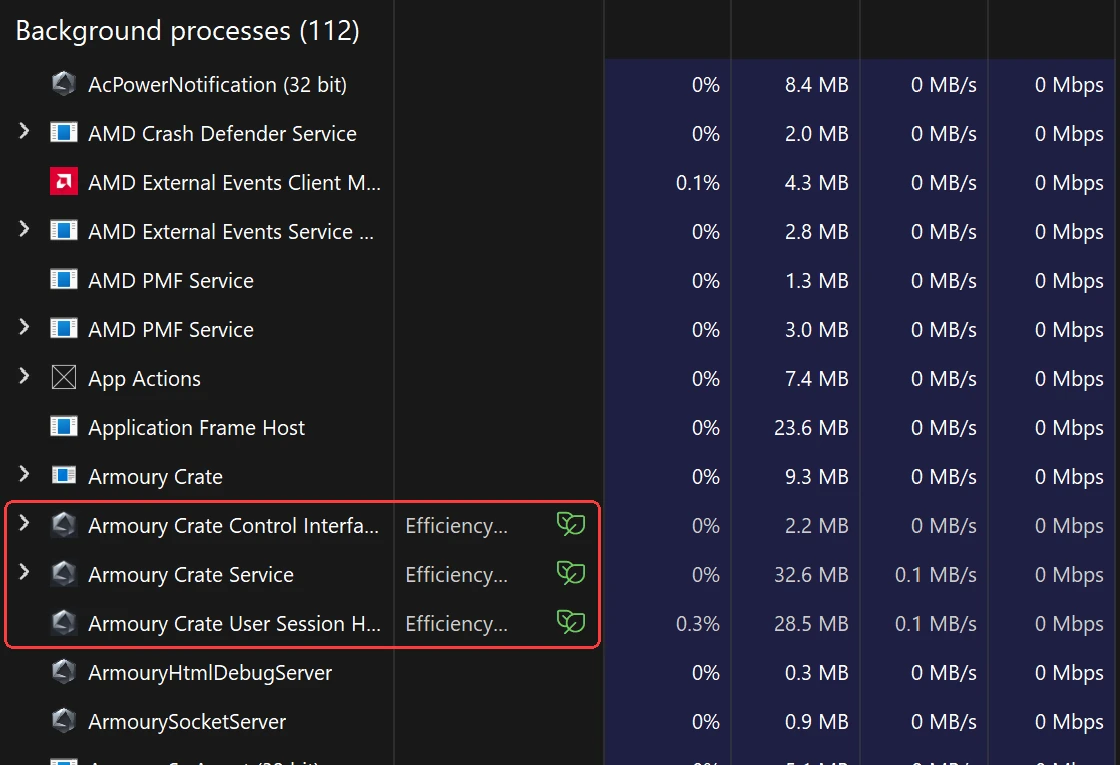1120x765 pixels.
Task: Click the ArmouryHtmlDebugServer icon
Action: 64,672
